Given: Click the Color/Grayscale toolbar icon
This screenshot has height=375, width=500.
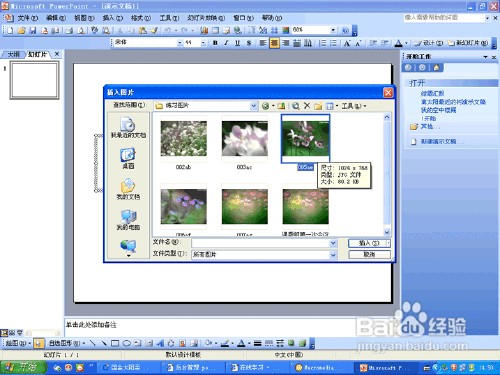Looking at the screenshot, I should pos(286,31).
